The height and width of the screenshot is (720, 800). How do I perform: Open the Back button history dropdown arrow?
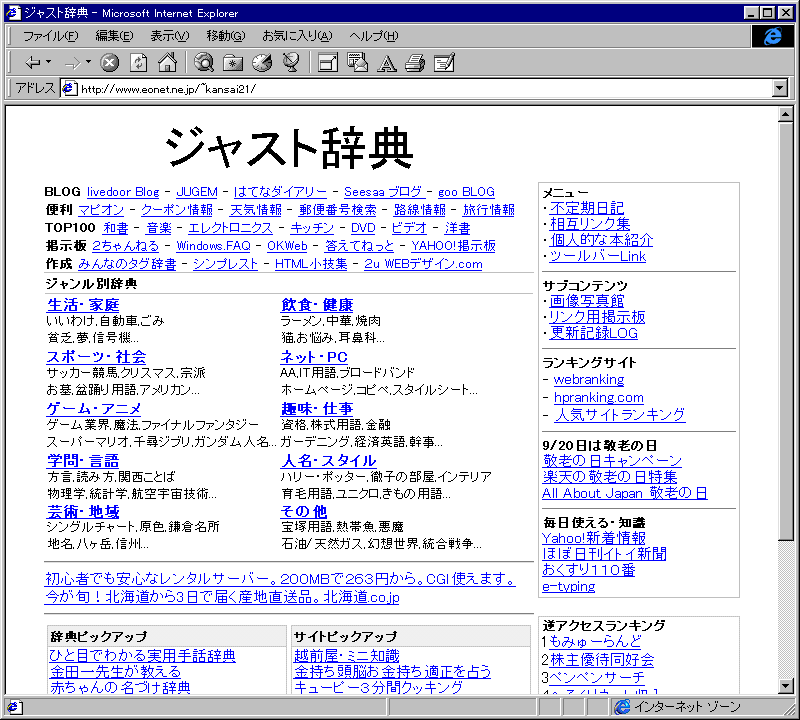click(x=48, y=62)
